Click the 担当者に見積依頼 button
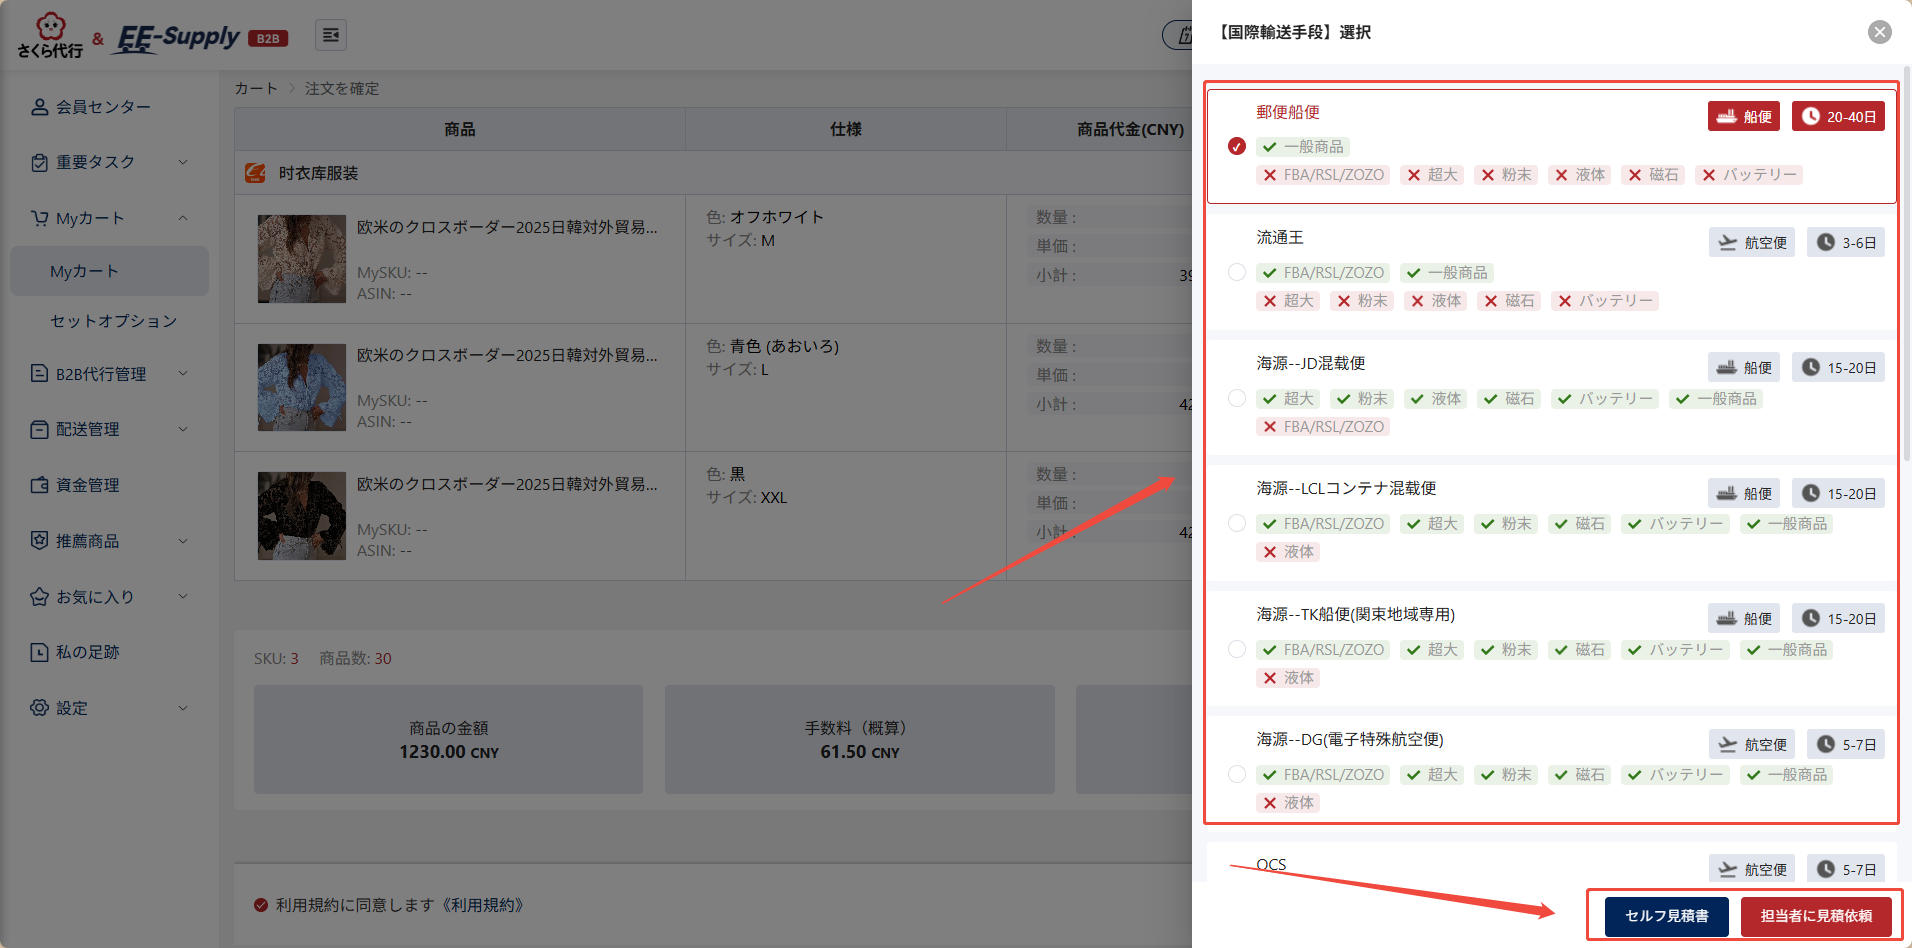Image resolution: width=1912 pixels, height=948 pixels. coord(1818,916)
